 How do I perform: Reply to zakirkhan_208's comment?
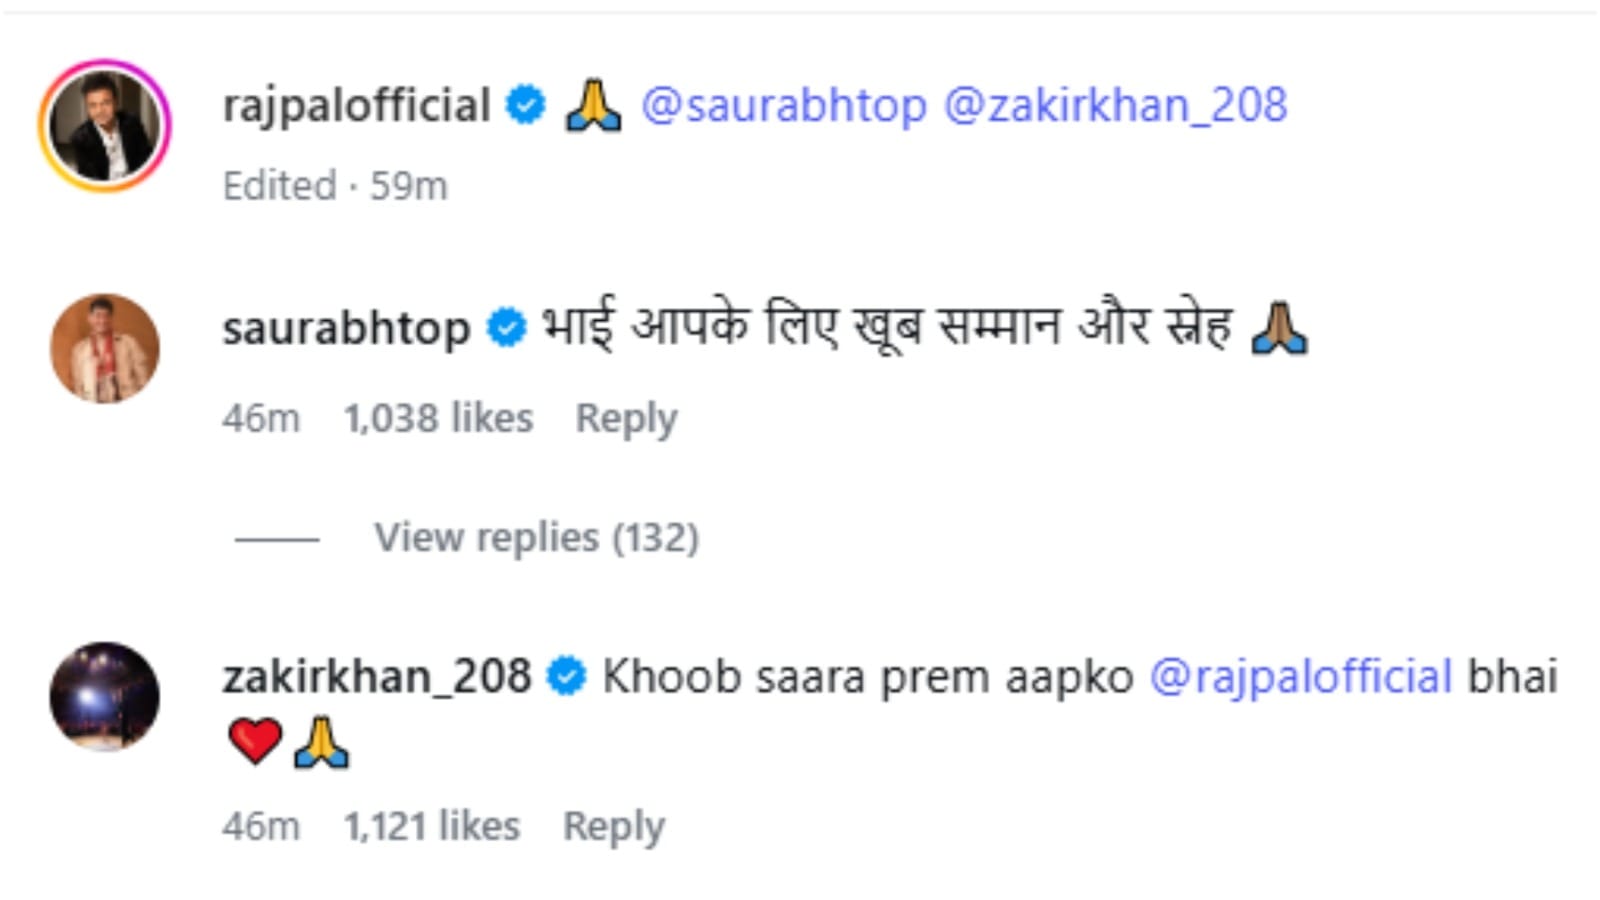coord(613,826)
